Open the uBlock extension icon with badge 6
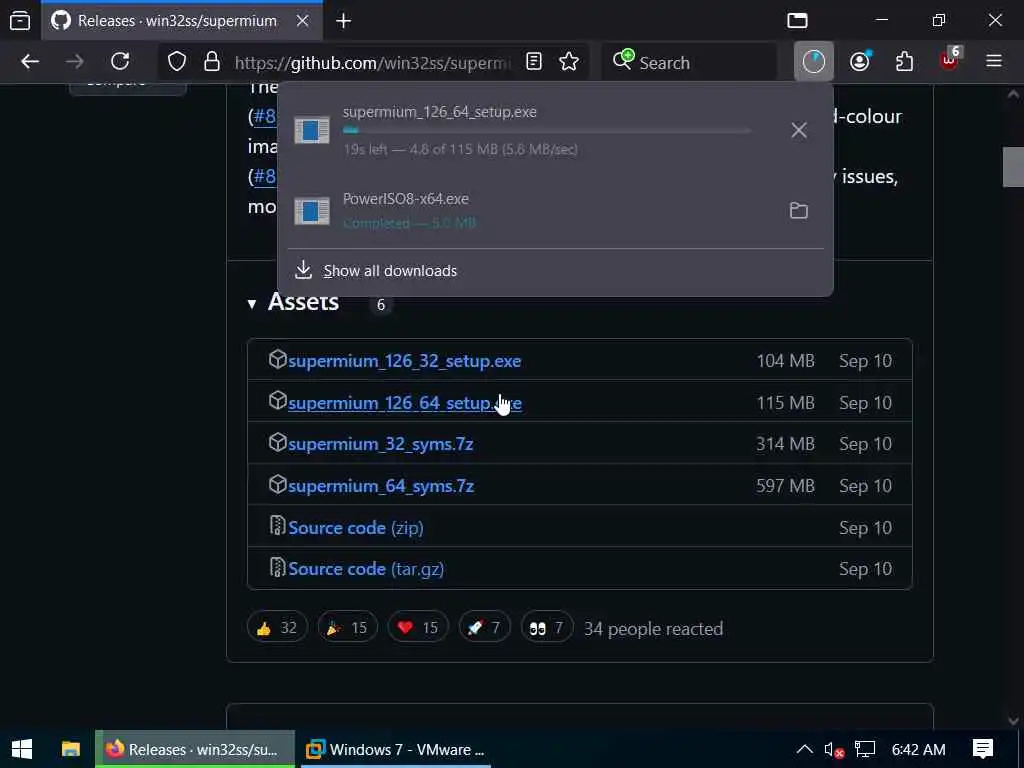Screen dimensions: 1024x768 point(950,61)
